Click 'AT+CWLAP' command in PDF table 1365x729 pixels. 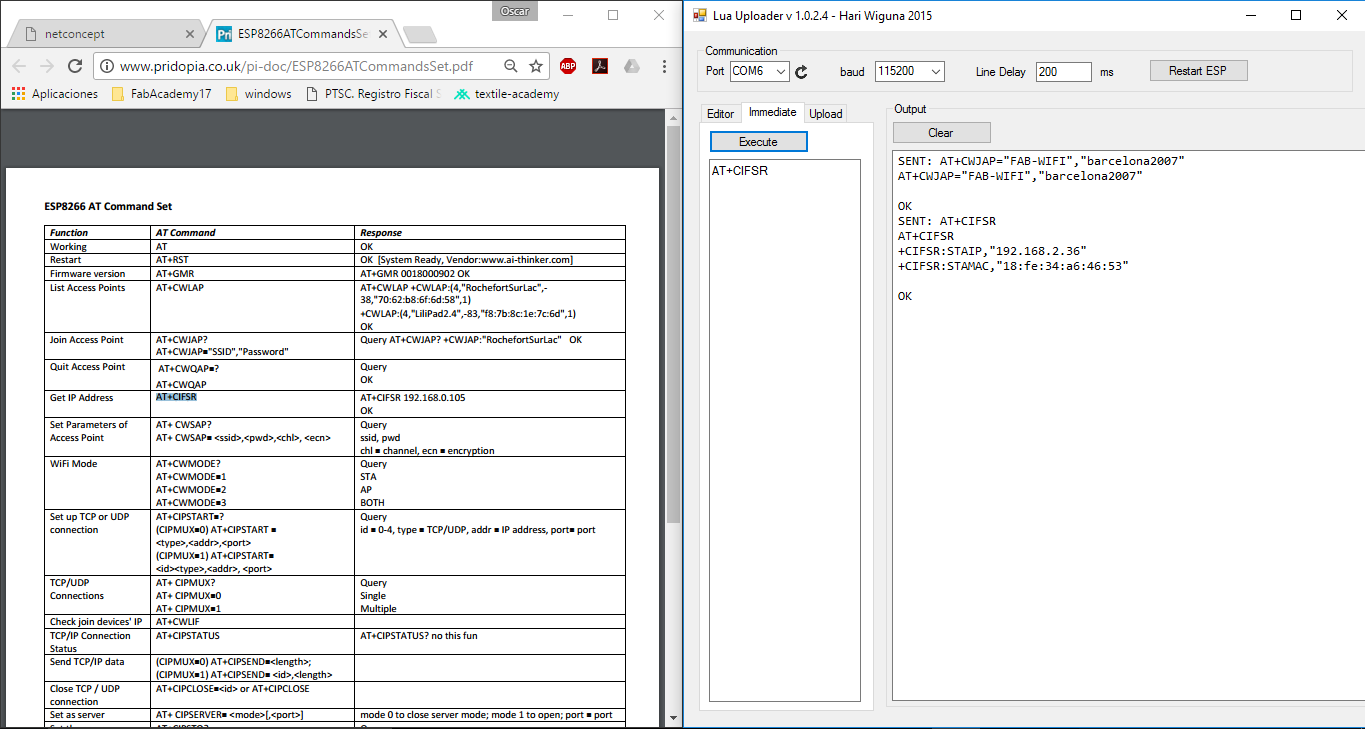tap(180, 287)
